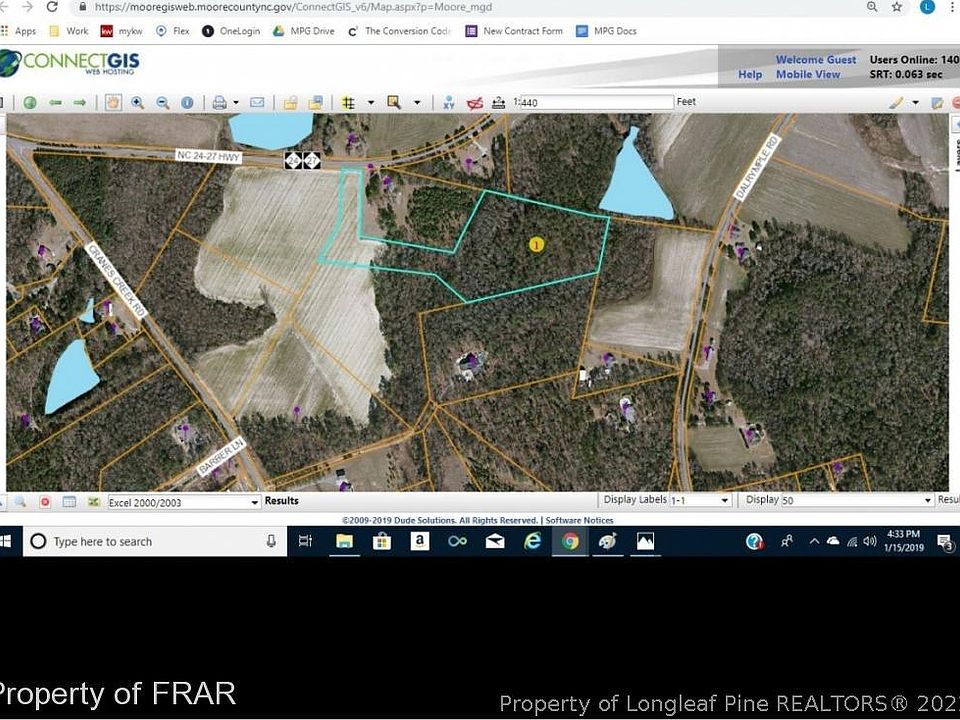
Task: Click the Print map icon
Action: pyautogui.click(x=219, y=103)
